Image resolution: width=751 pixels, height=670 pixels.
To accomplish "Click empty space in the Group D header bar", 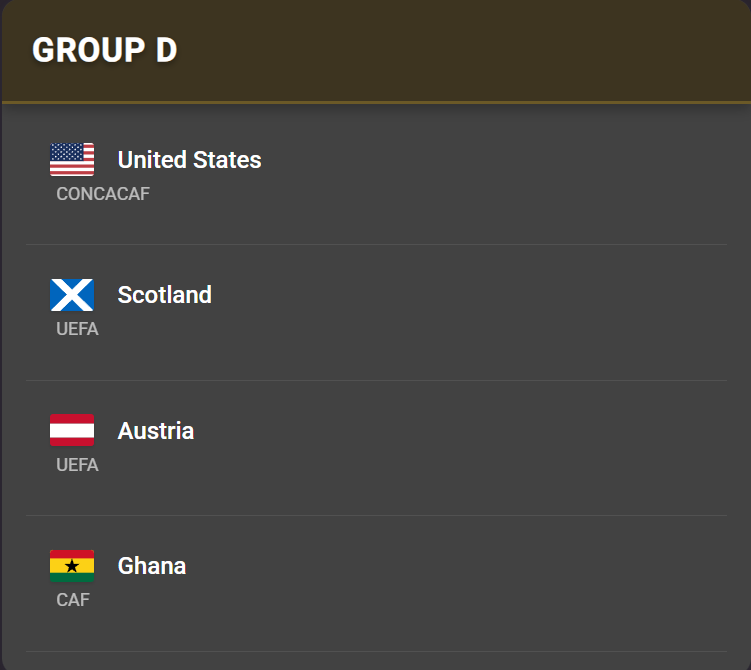I will click(480, 50).
